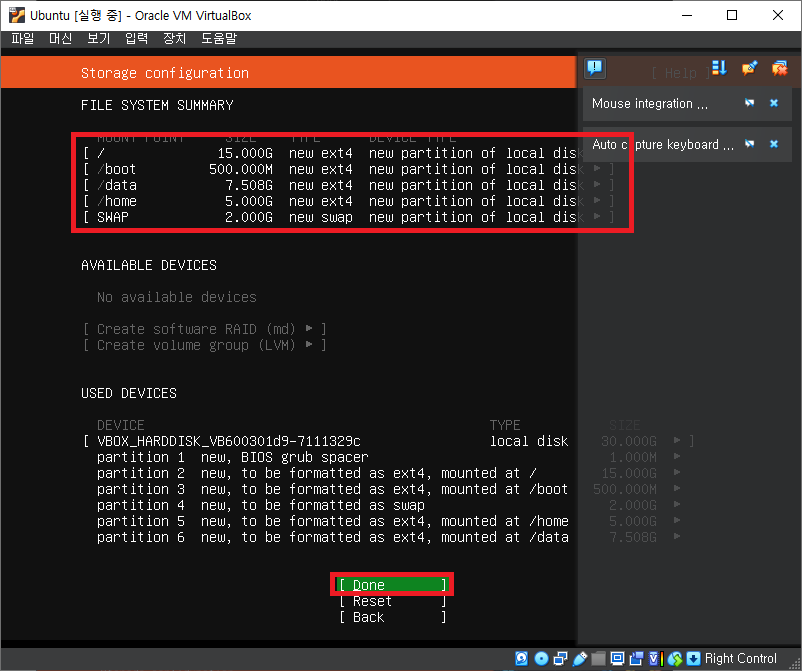Expand the /boot mount point row arrow
Image resolution: width=802 pixels, height=671 pixels.
coord(597,168)
